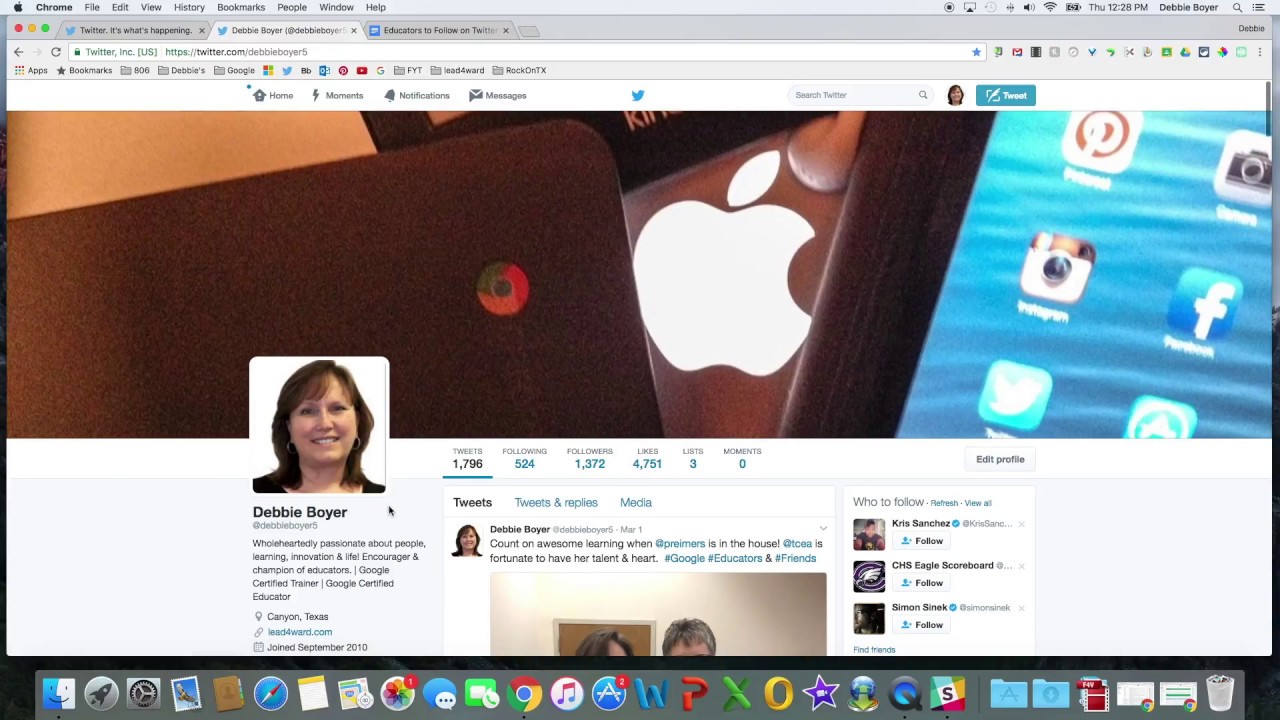Open the Tweets 1,796 count
The height and width of the screenshot is (720, 1280).
coord(467,458)
